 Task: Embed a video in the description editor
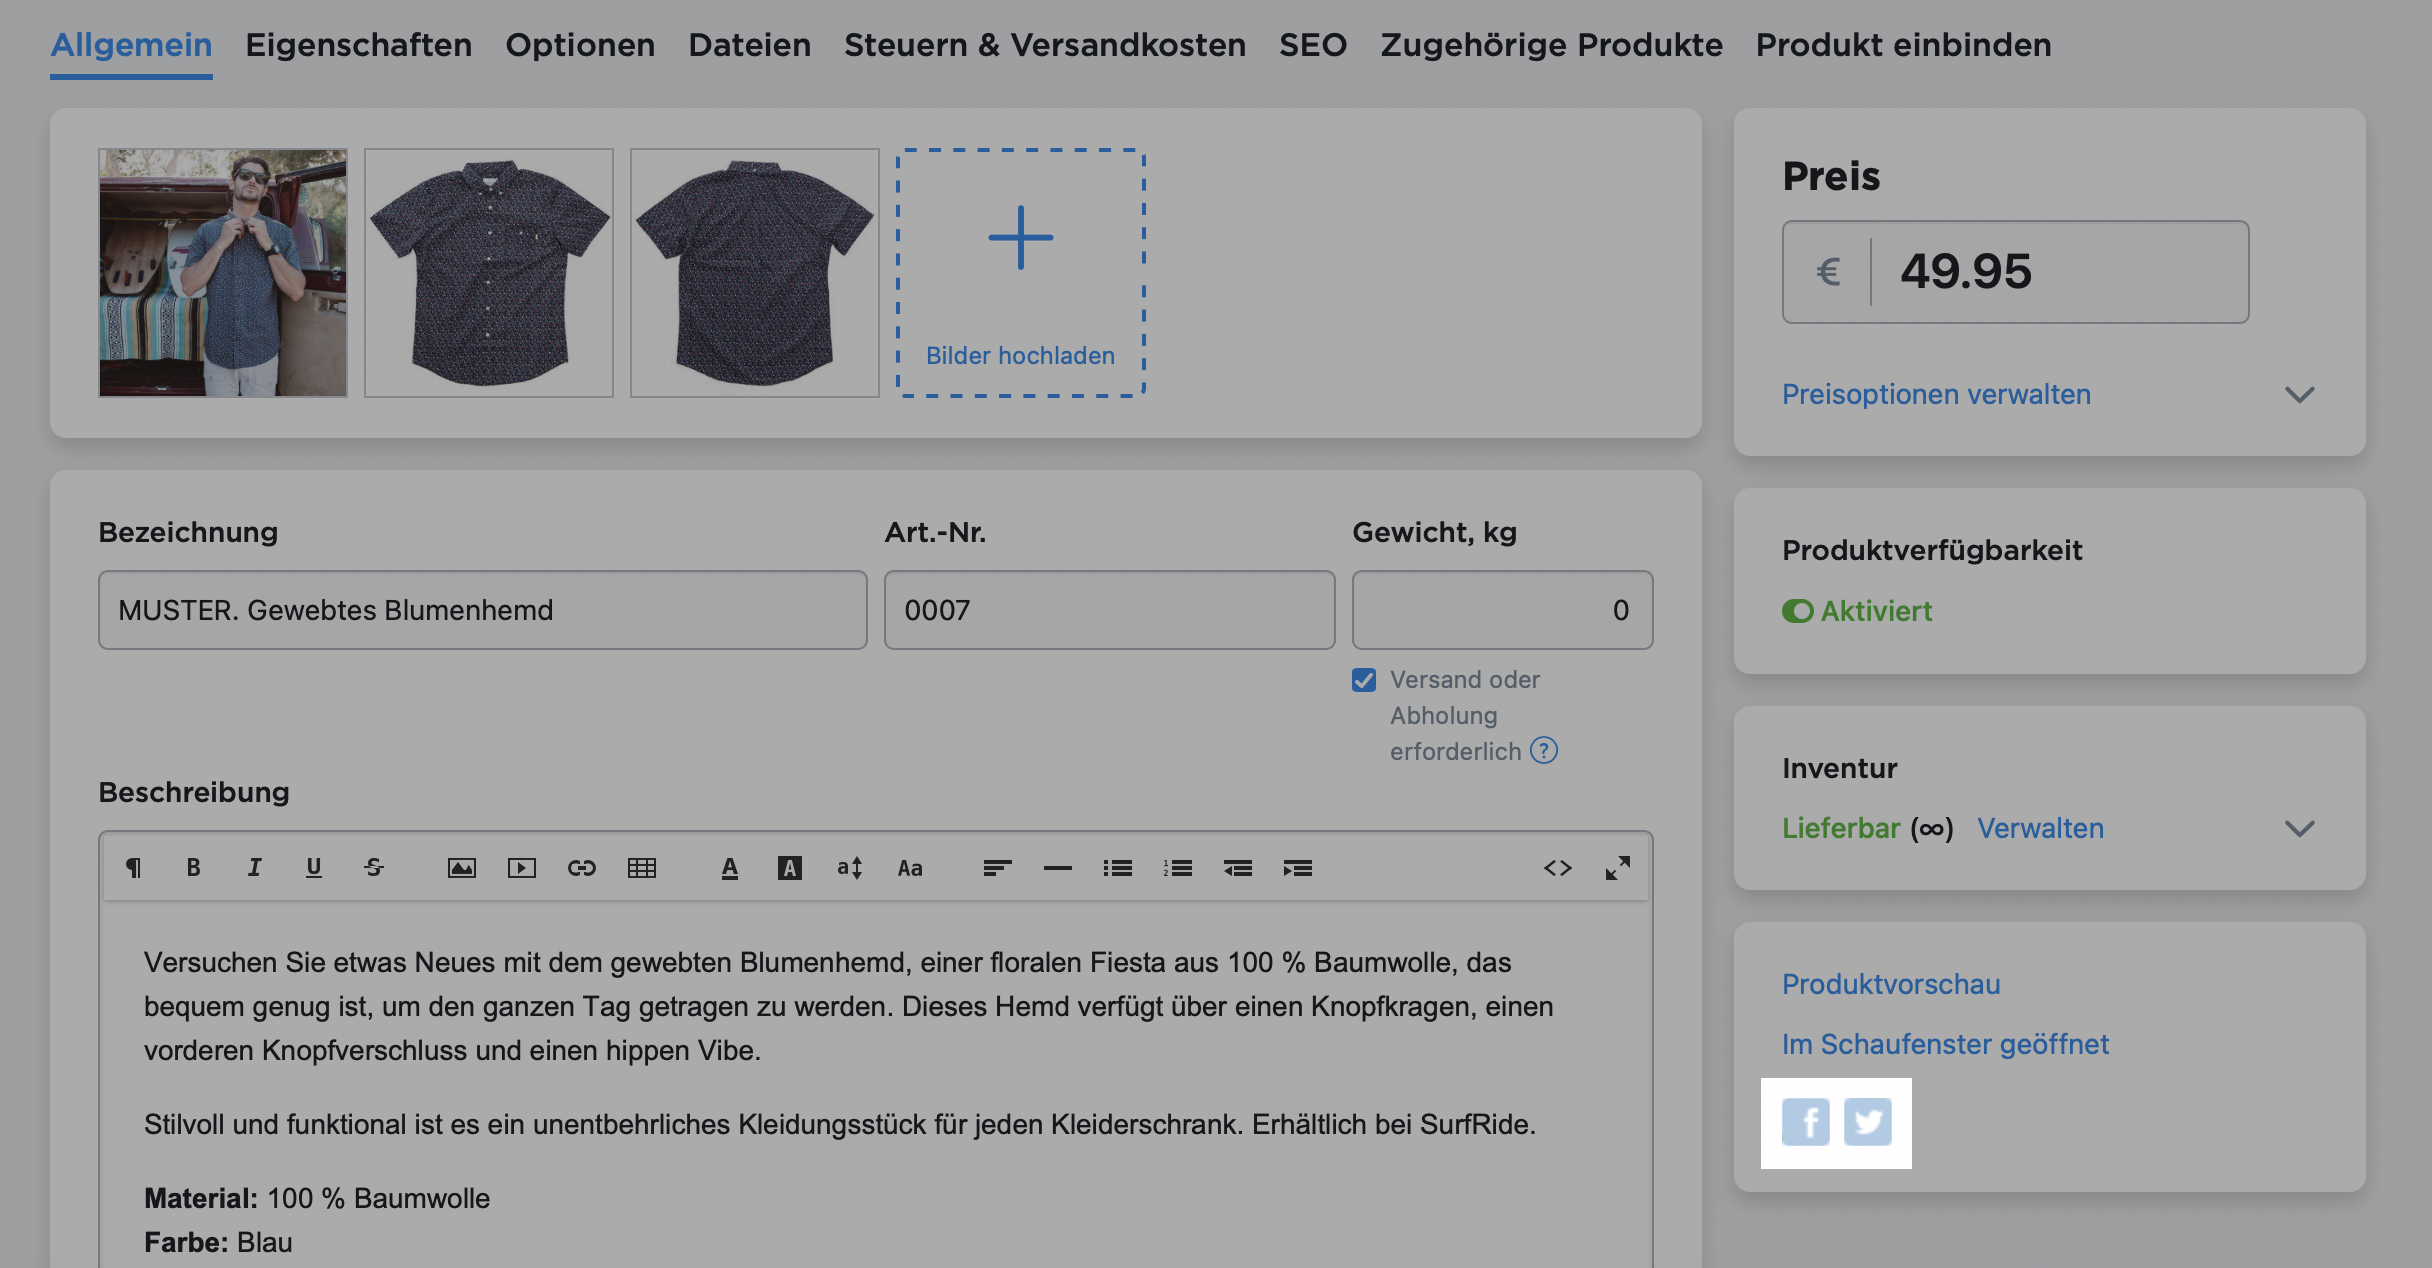click(521, 868)
